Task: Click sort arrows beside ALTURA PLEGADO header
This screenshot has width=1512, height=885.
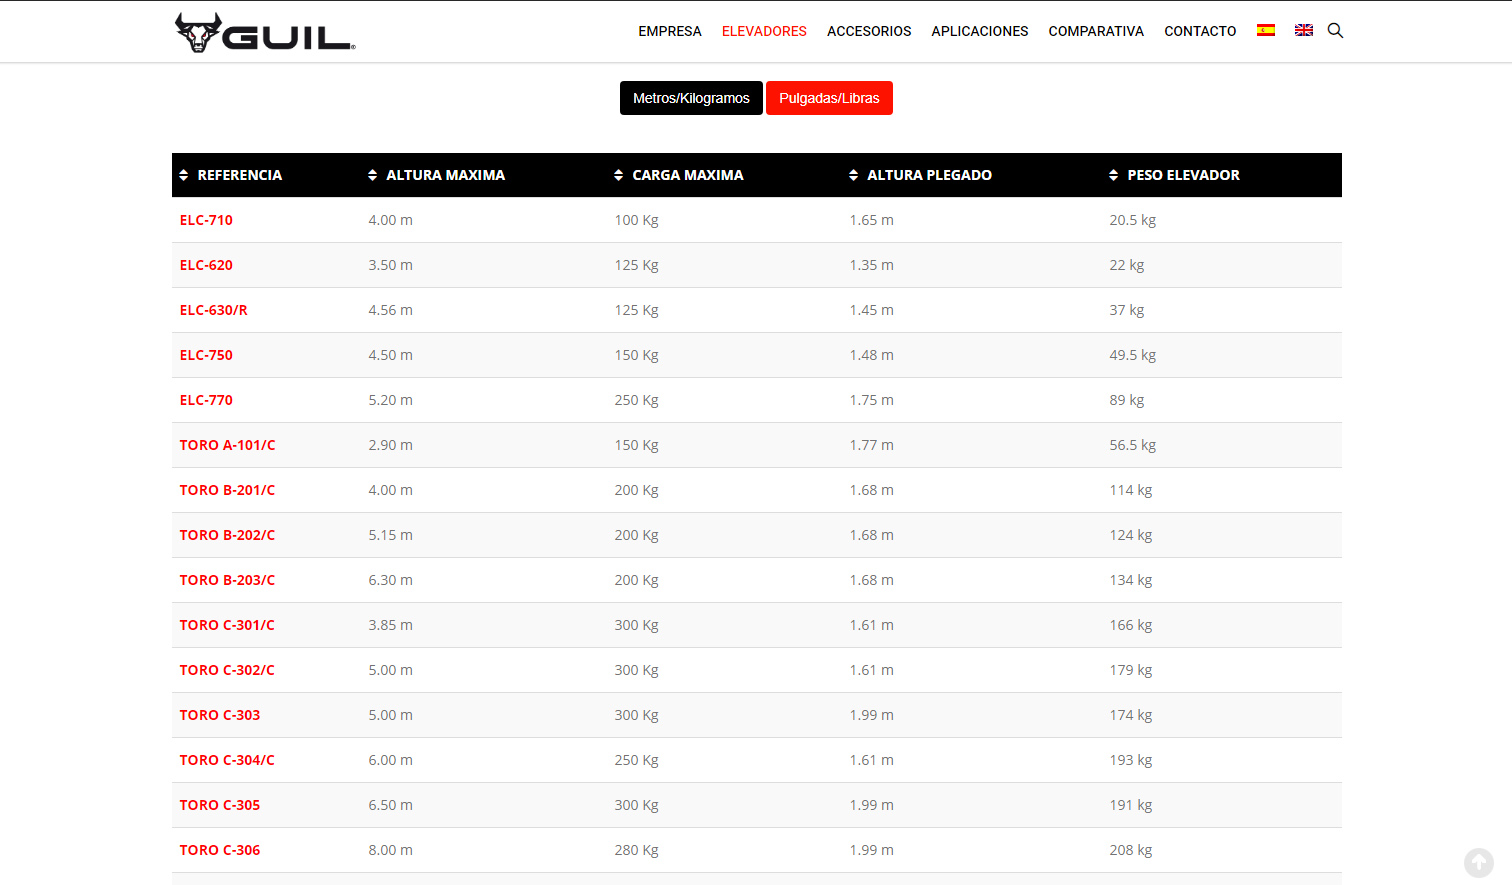Action: click(854, 175)
